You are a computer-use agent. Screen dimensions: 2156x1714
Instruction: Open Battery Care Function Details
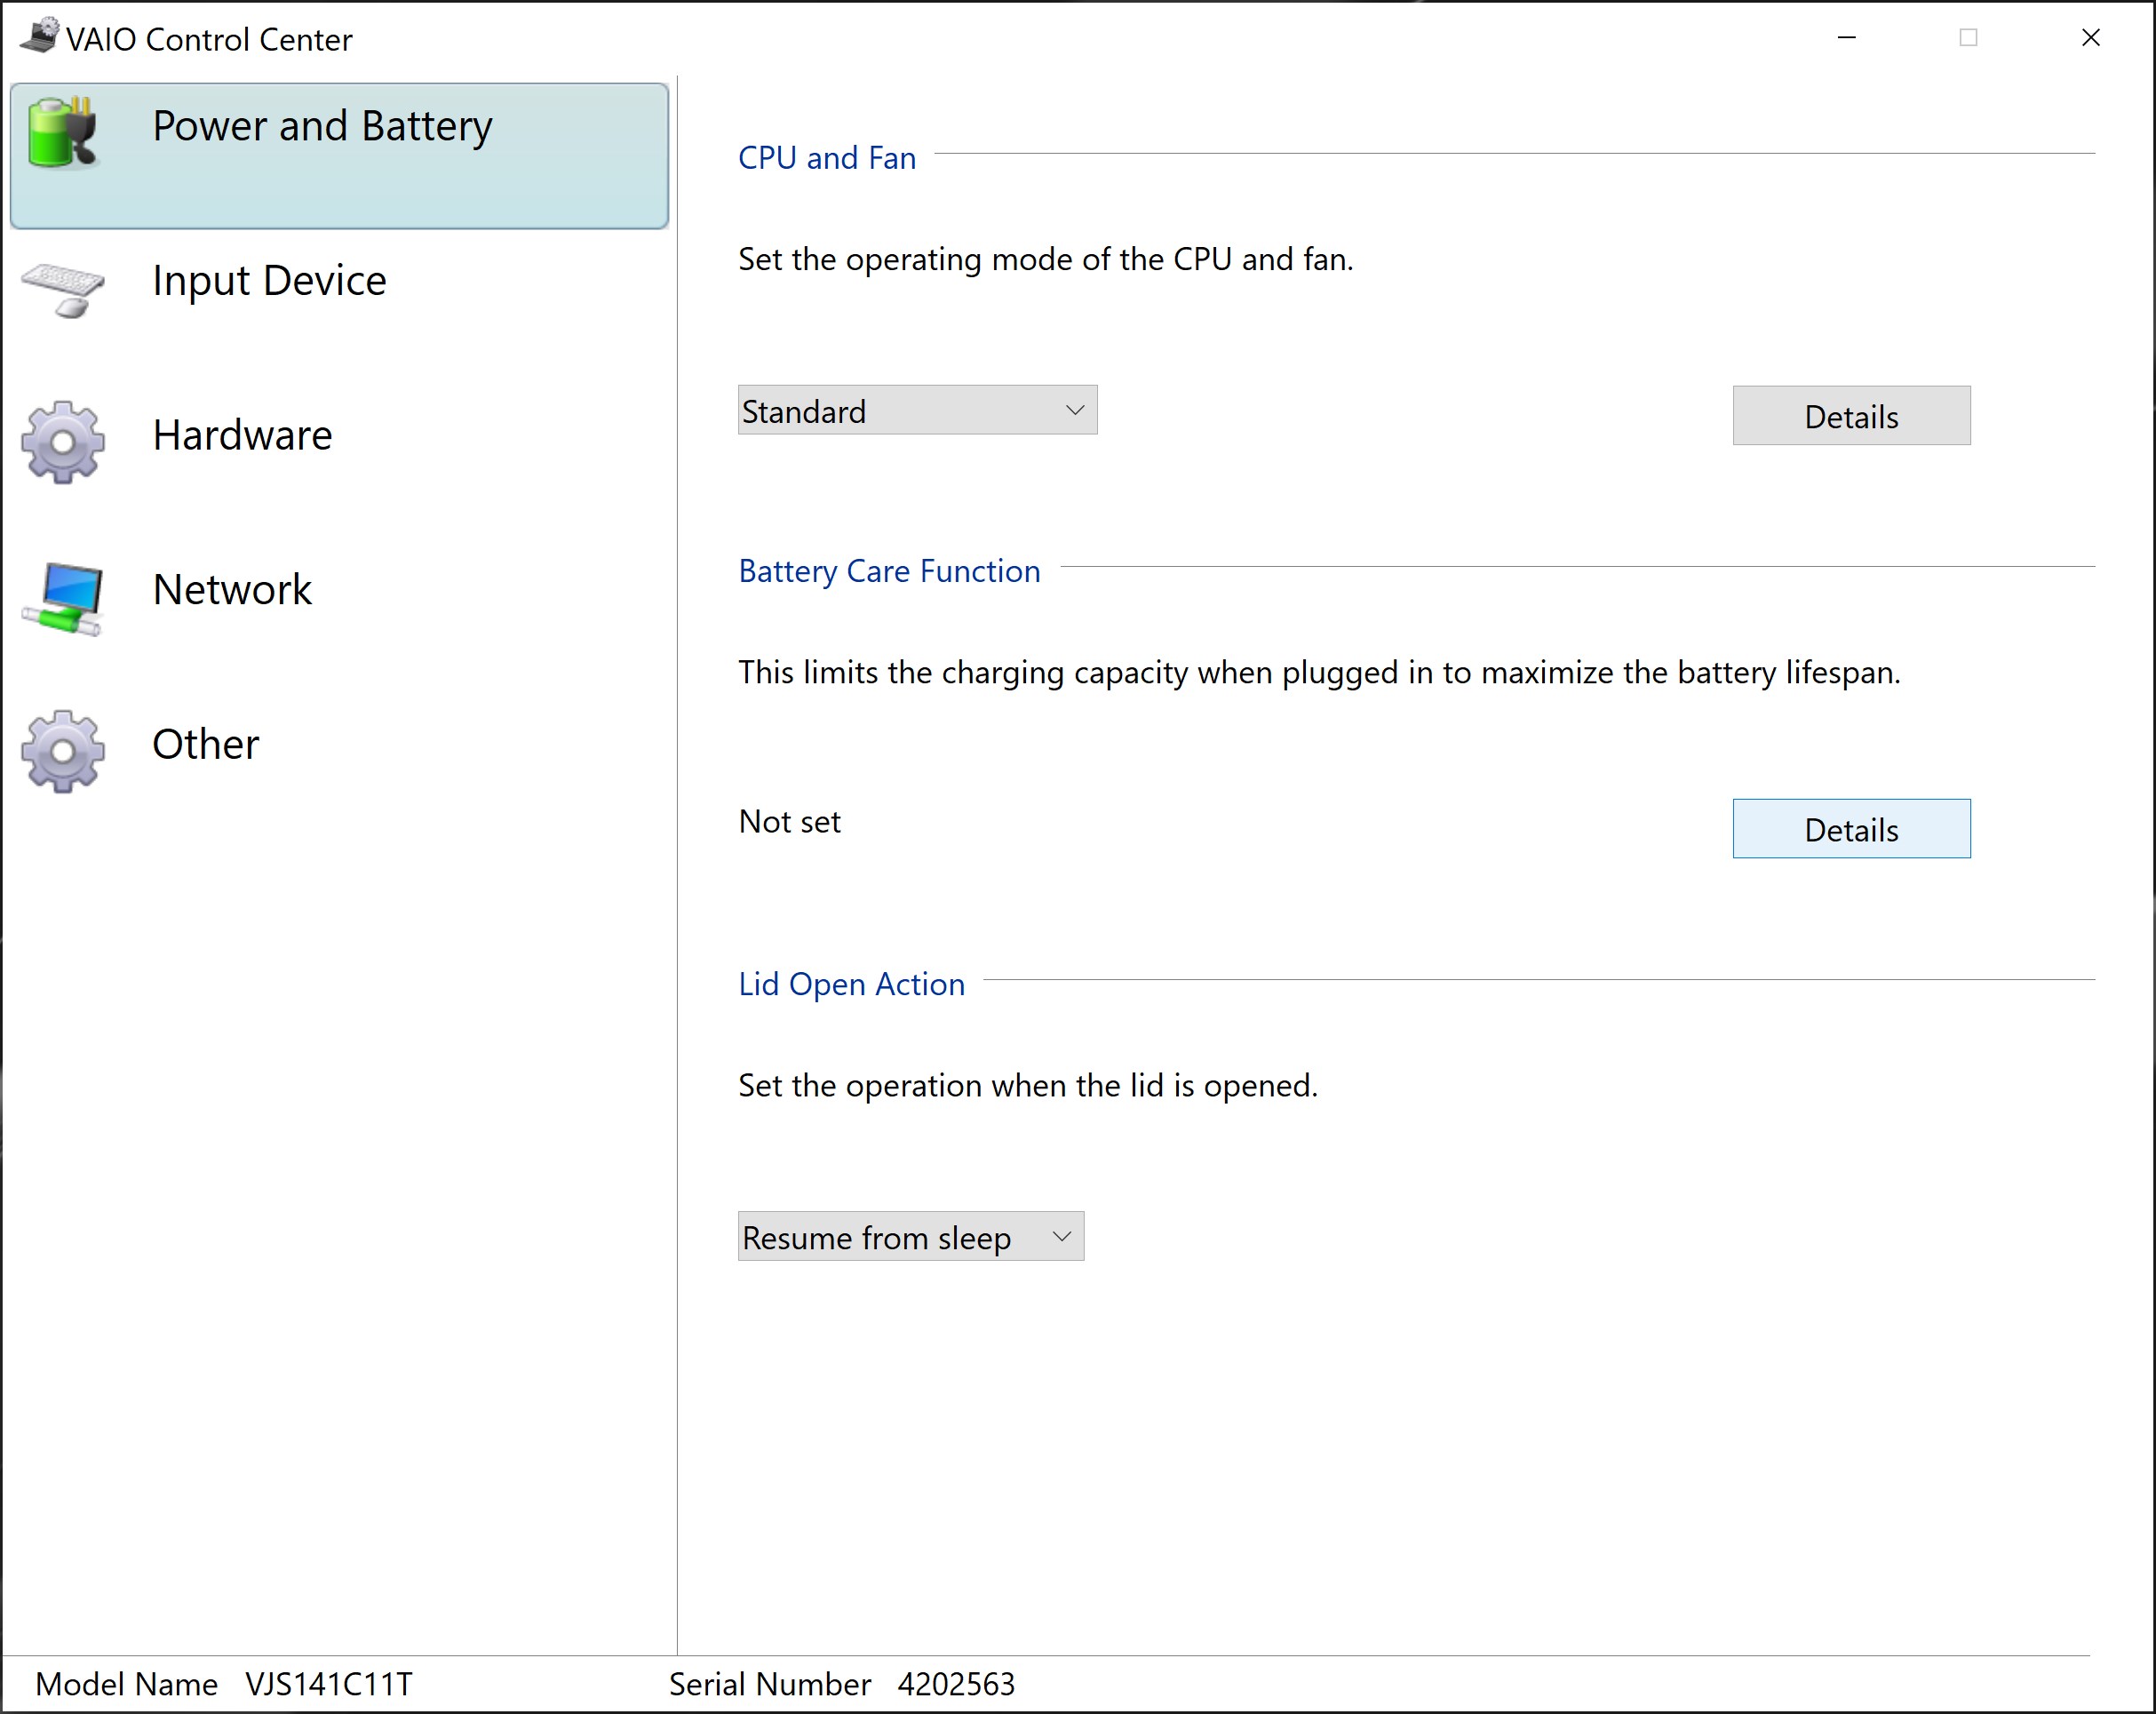pos(1850,829)
